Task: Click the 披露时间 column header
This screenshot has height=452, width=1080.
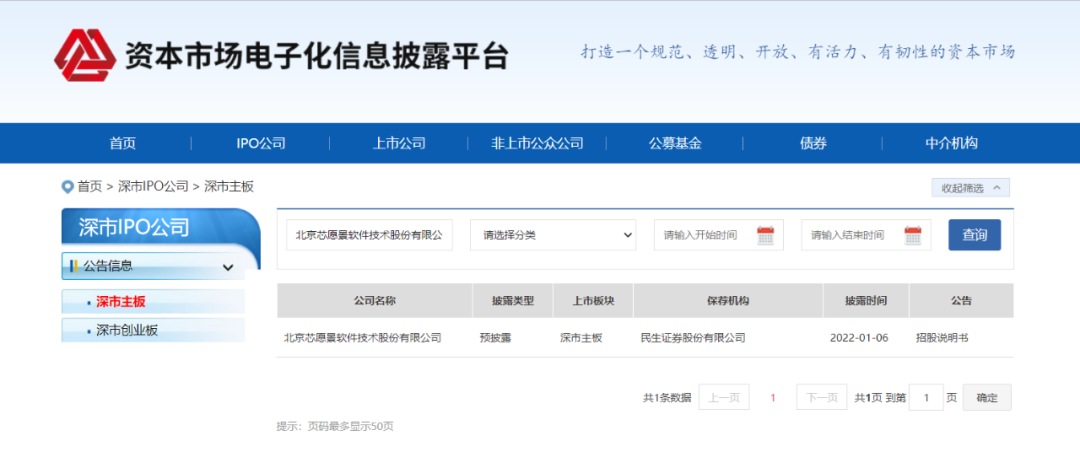Action: point(866,301)
